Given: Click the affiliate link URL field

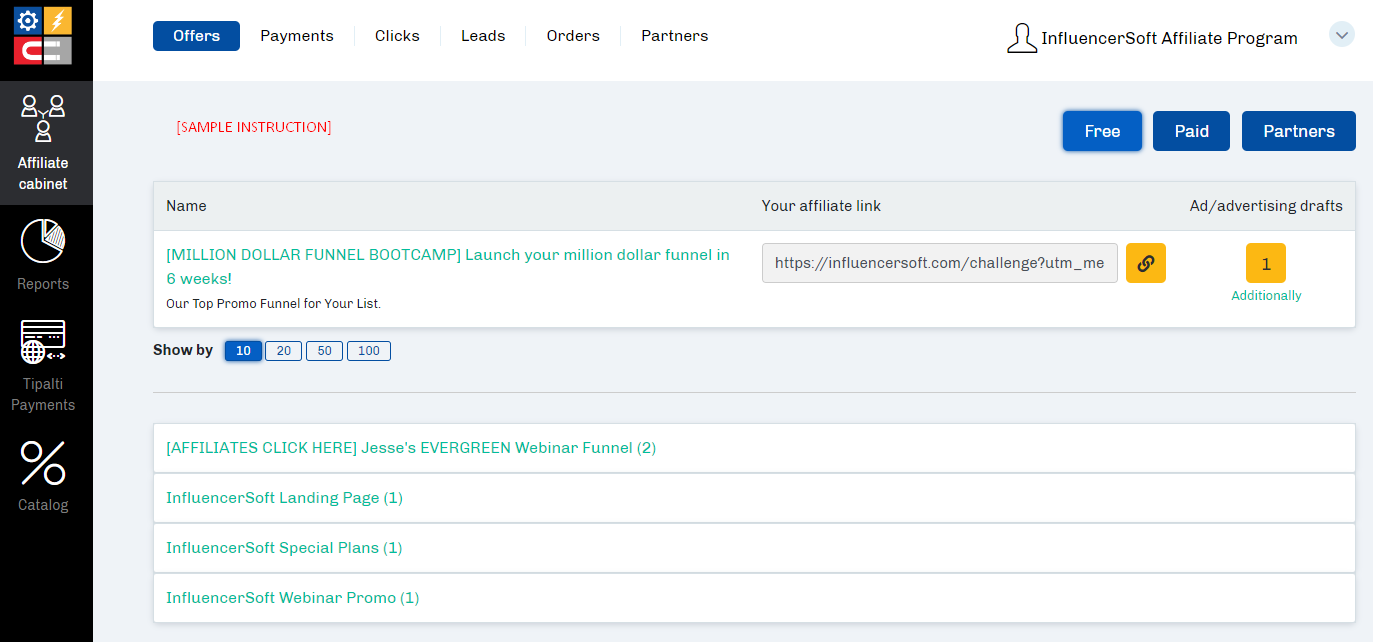Looking at the screenshot, I should point(940,263).
